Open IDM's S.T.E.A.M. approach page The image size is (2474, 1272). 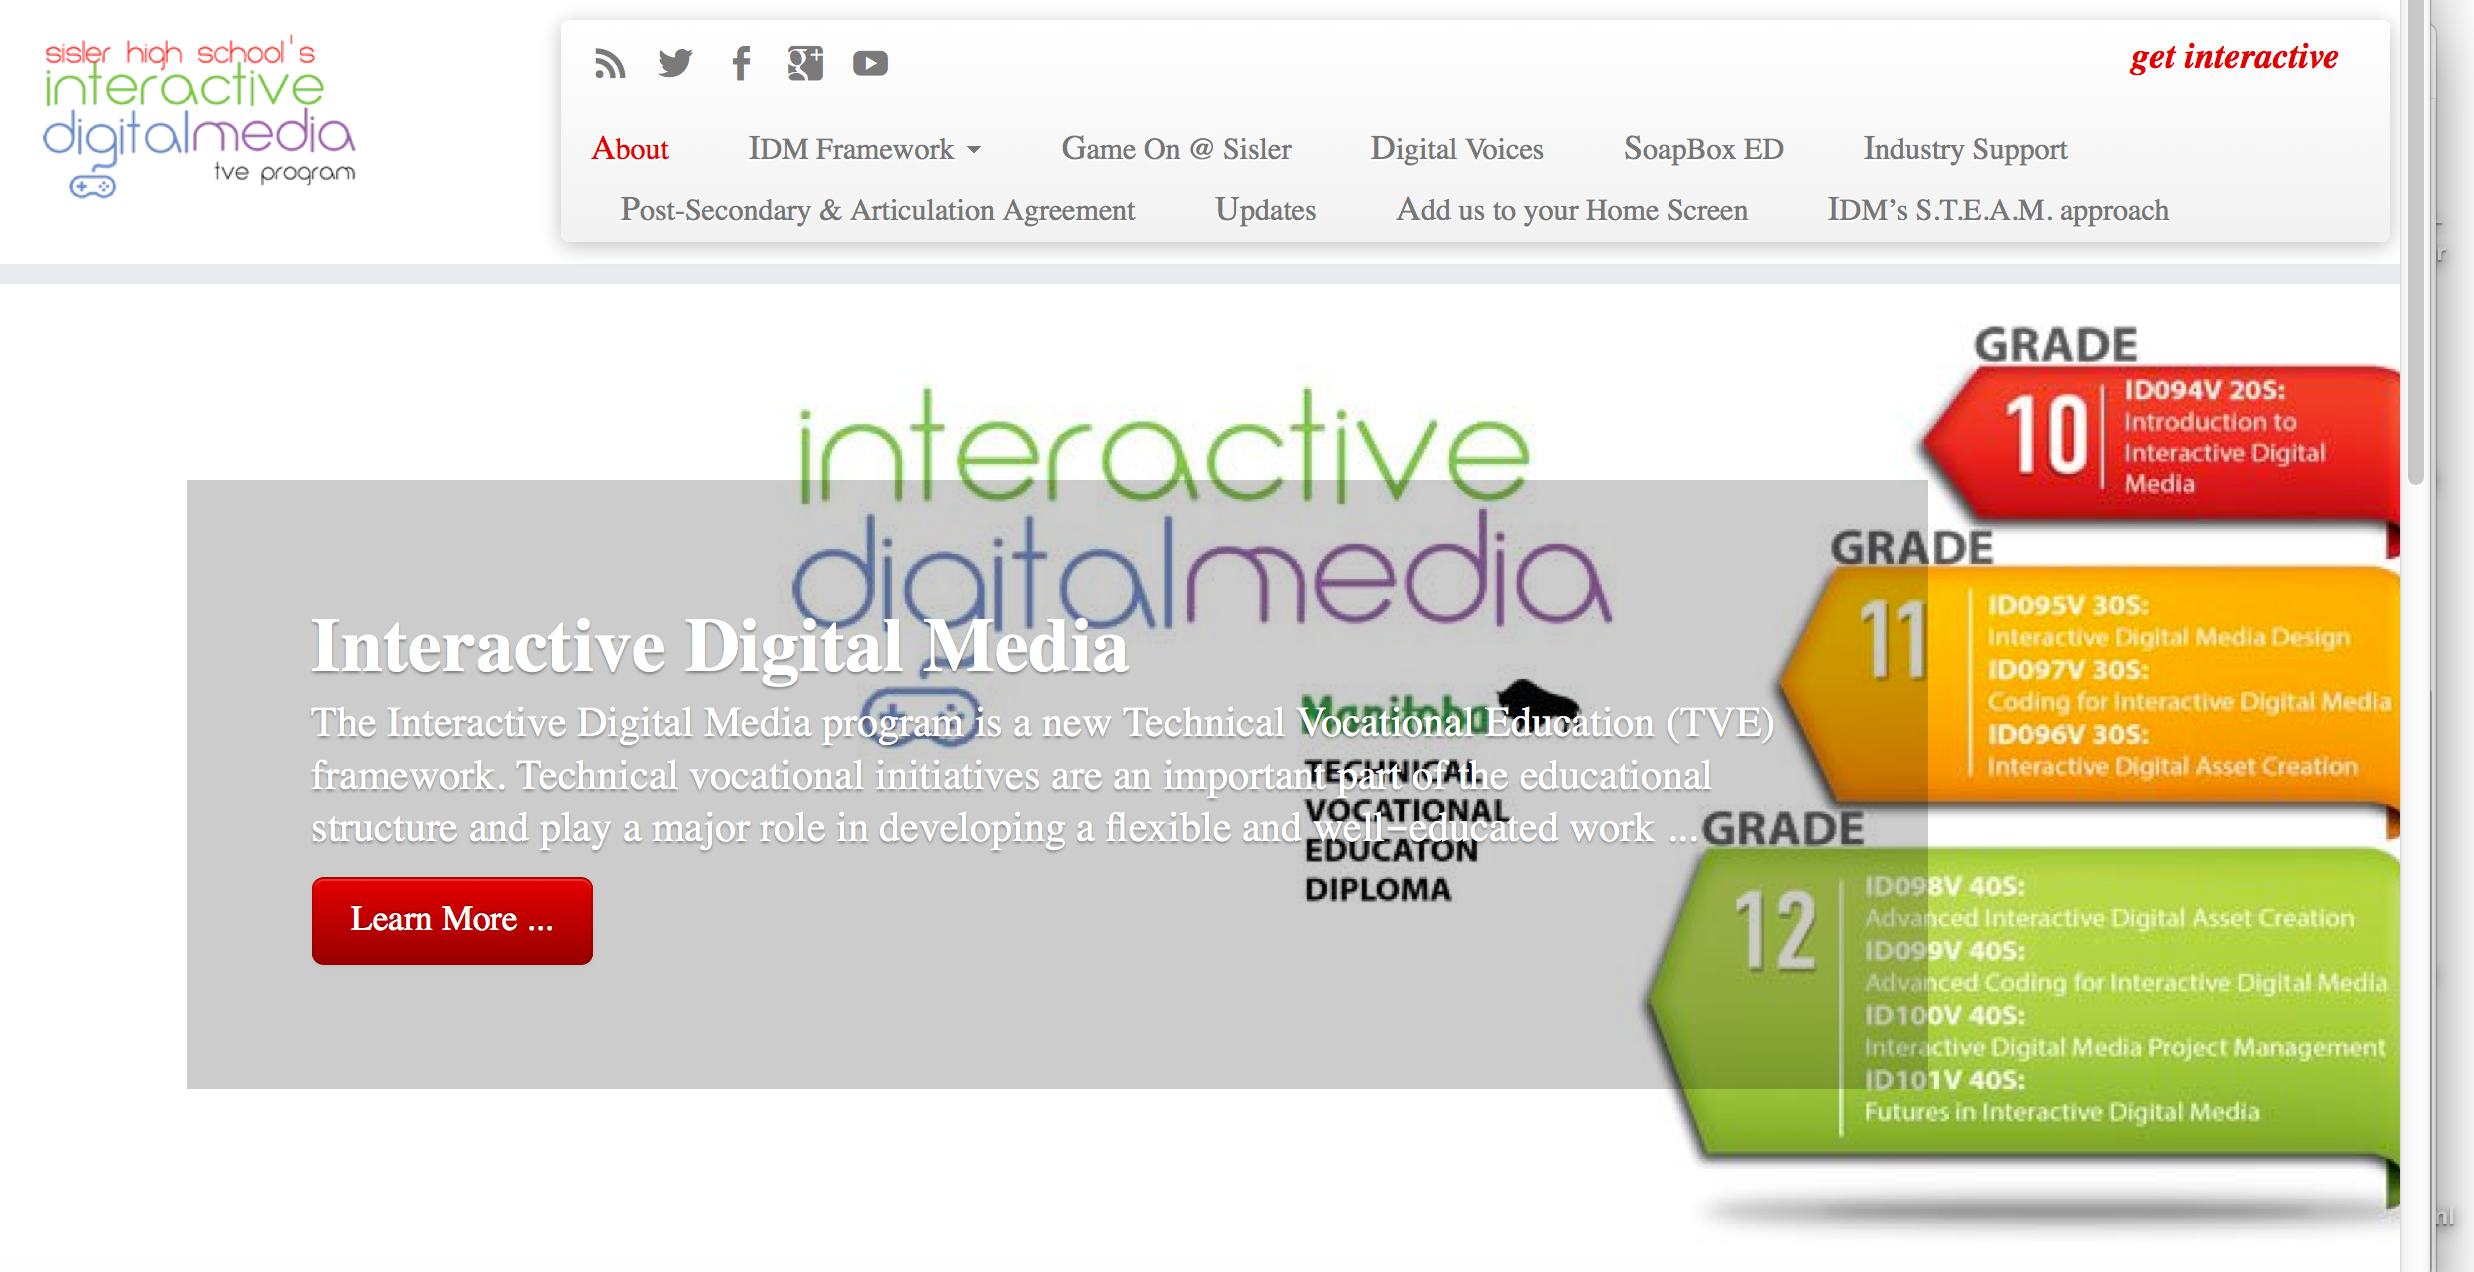coord(1998,210)
